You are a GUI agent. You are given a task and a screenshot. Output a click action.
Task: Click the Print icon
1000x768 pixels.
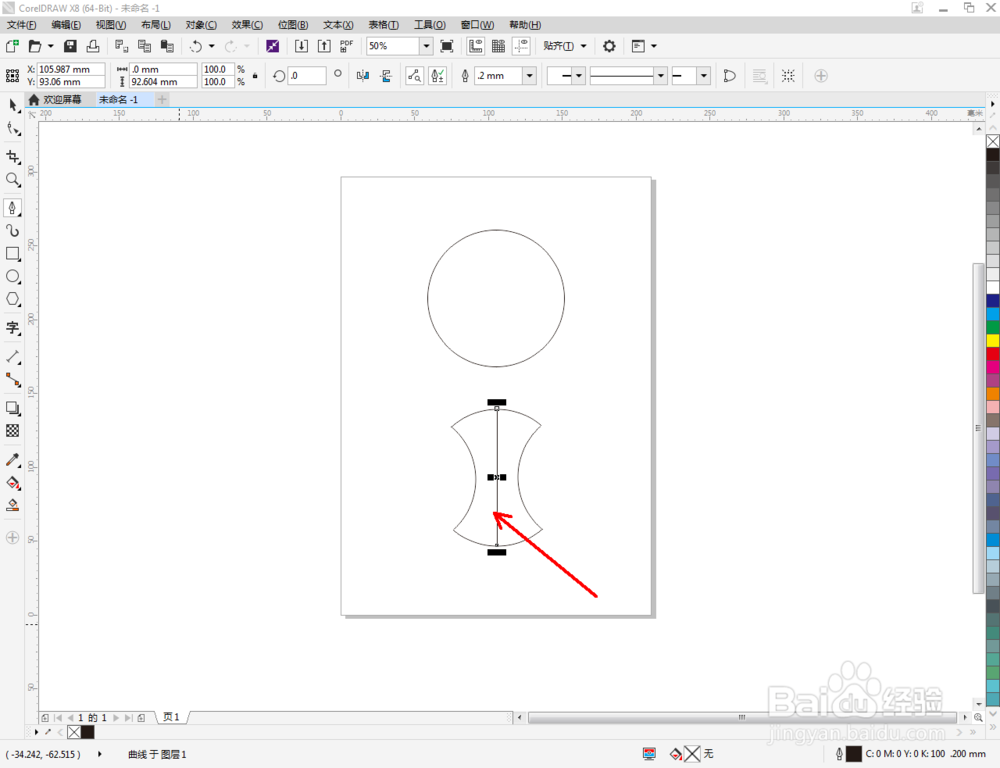93,46
